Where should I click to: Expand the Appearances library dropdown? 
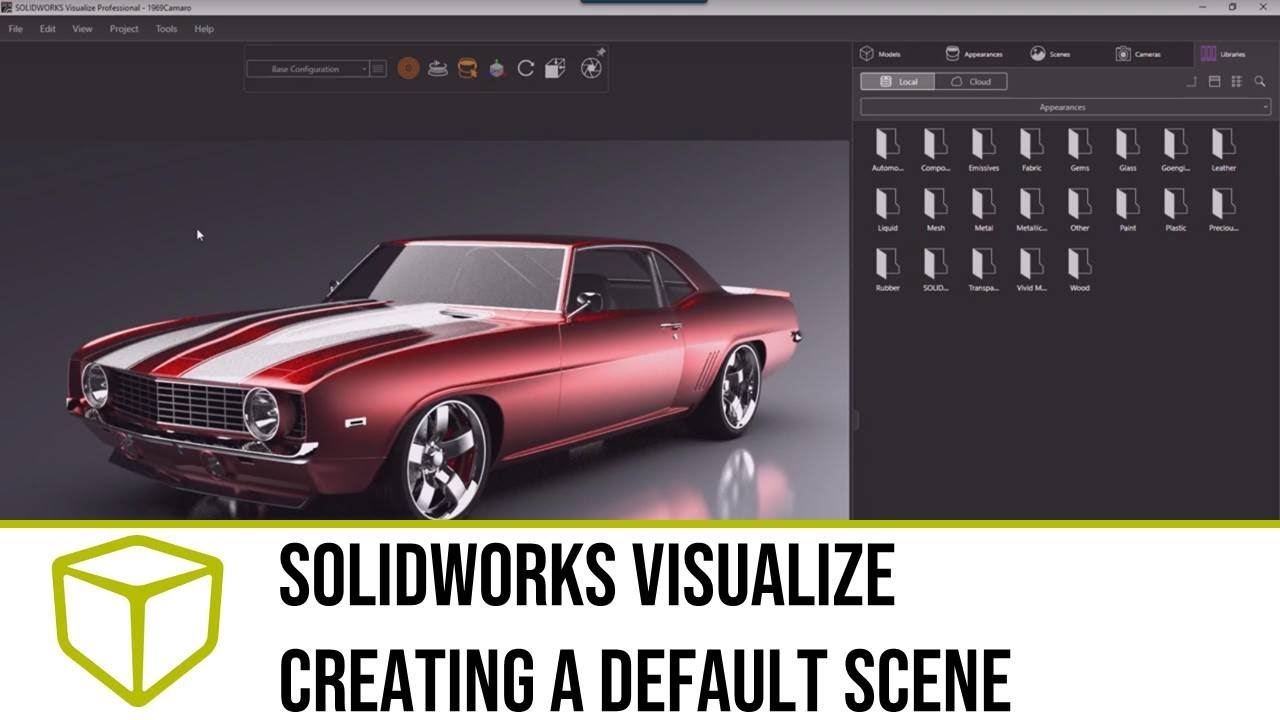(1065, 107)
